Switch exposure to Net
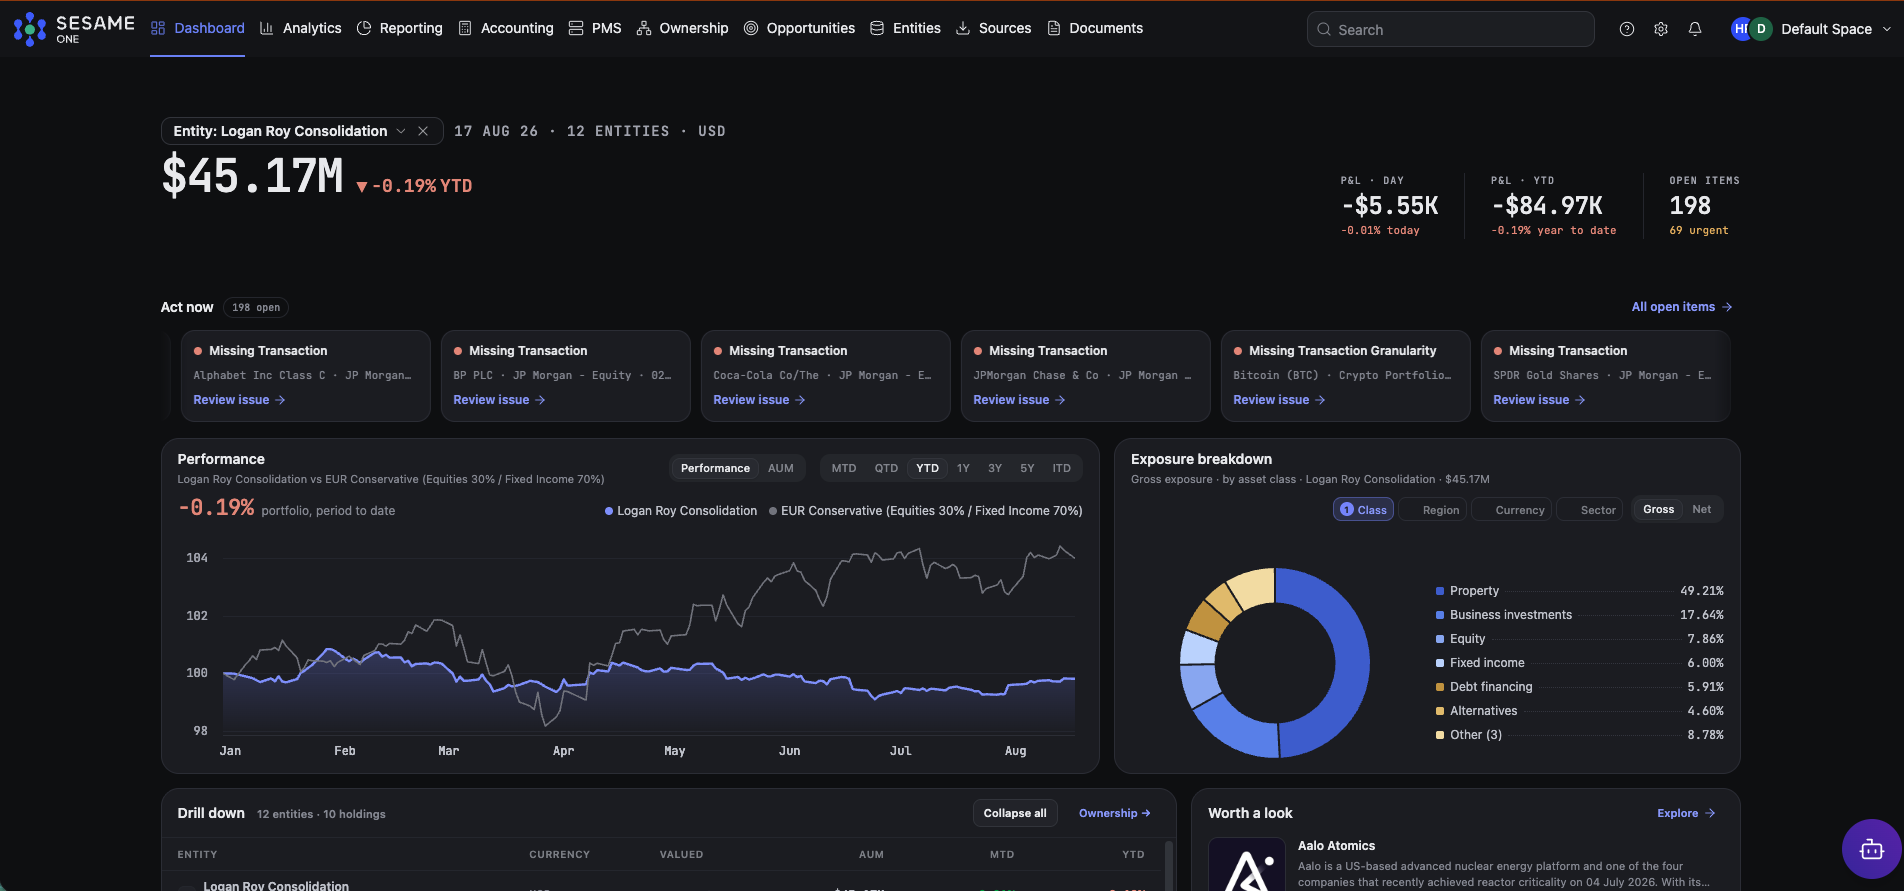This screenshot has height=891, width=1904. pyautogui.click(x=1701, y=510)
